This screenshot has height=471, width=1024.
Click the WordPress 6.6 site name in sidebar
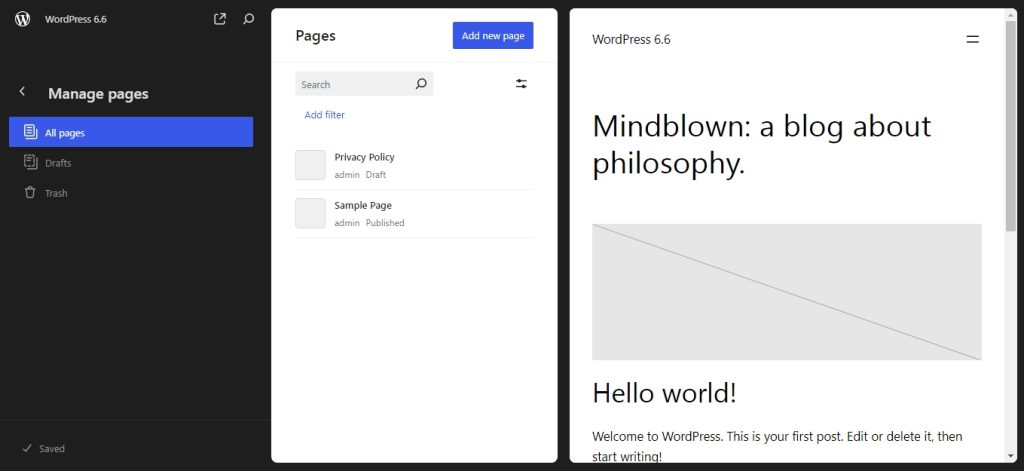tap(76, 19)
